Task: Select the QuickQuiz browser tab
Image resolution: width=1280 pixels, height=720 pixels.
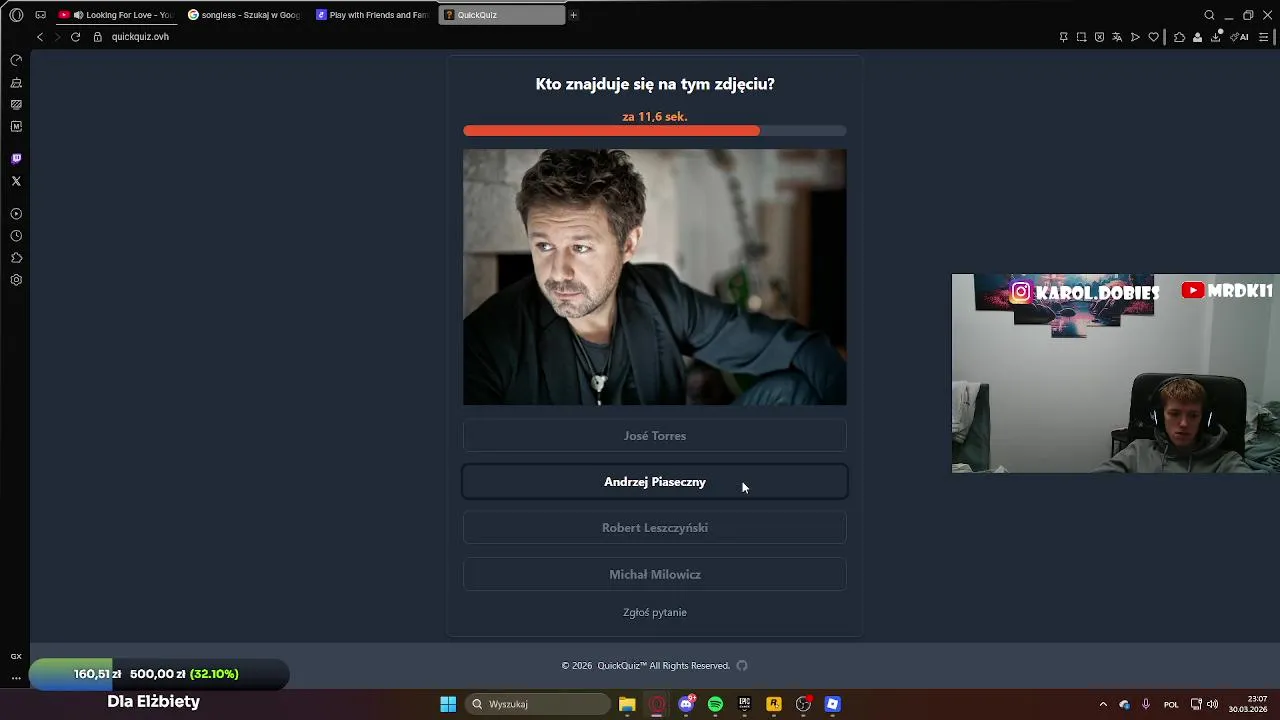Action: click(501, 15)
